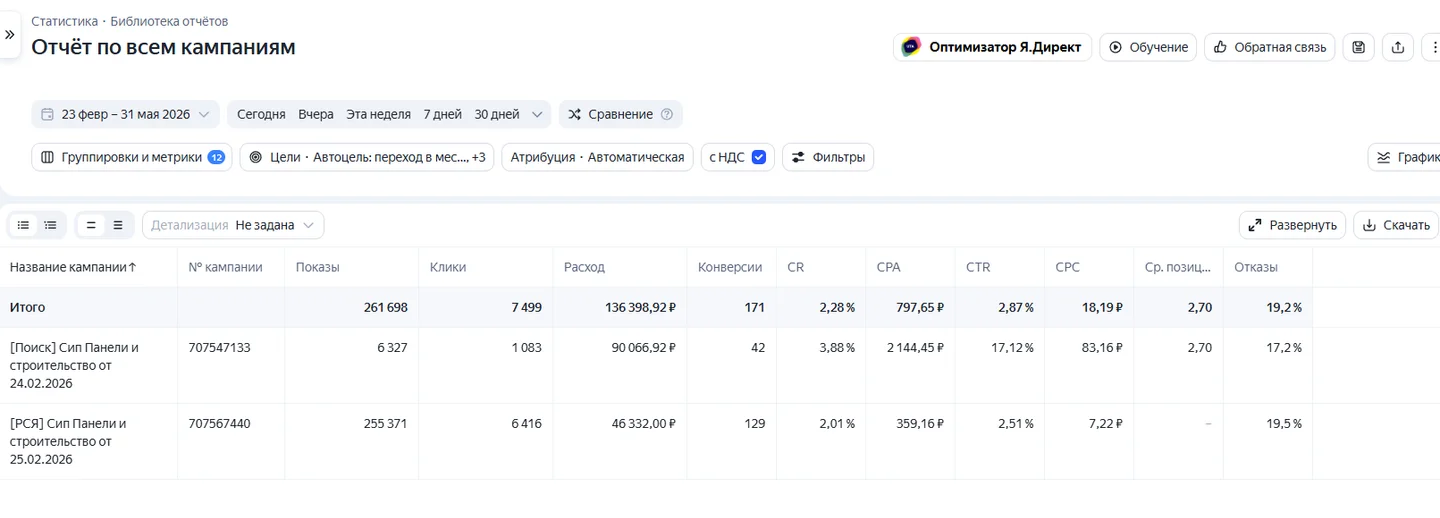Sort by Конверсии column header
This screenshot has width=1440, height=518.
tap(730, 267)
